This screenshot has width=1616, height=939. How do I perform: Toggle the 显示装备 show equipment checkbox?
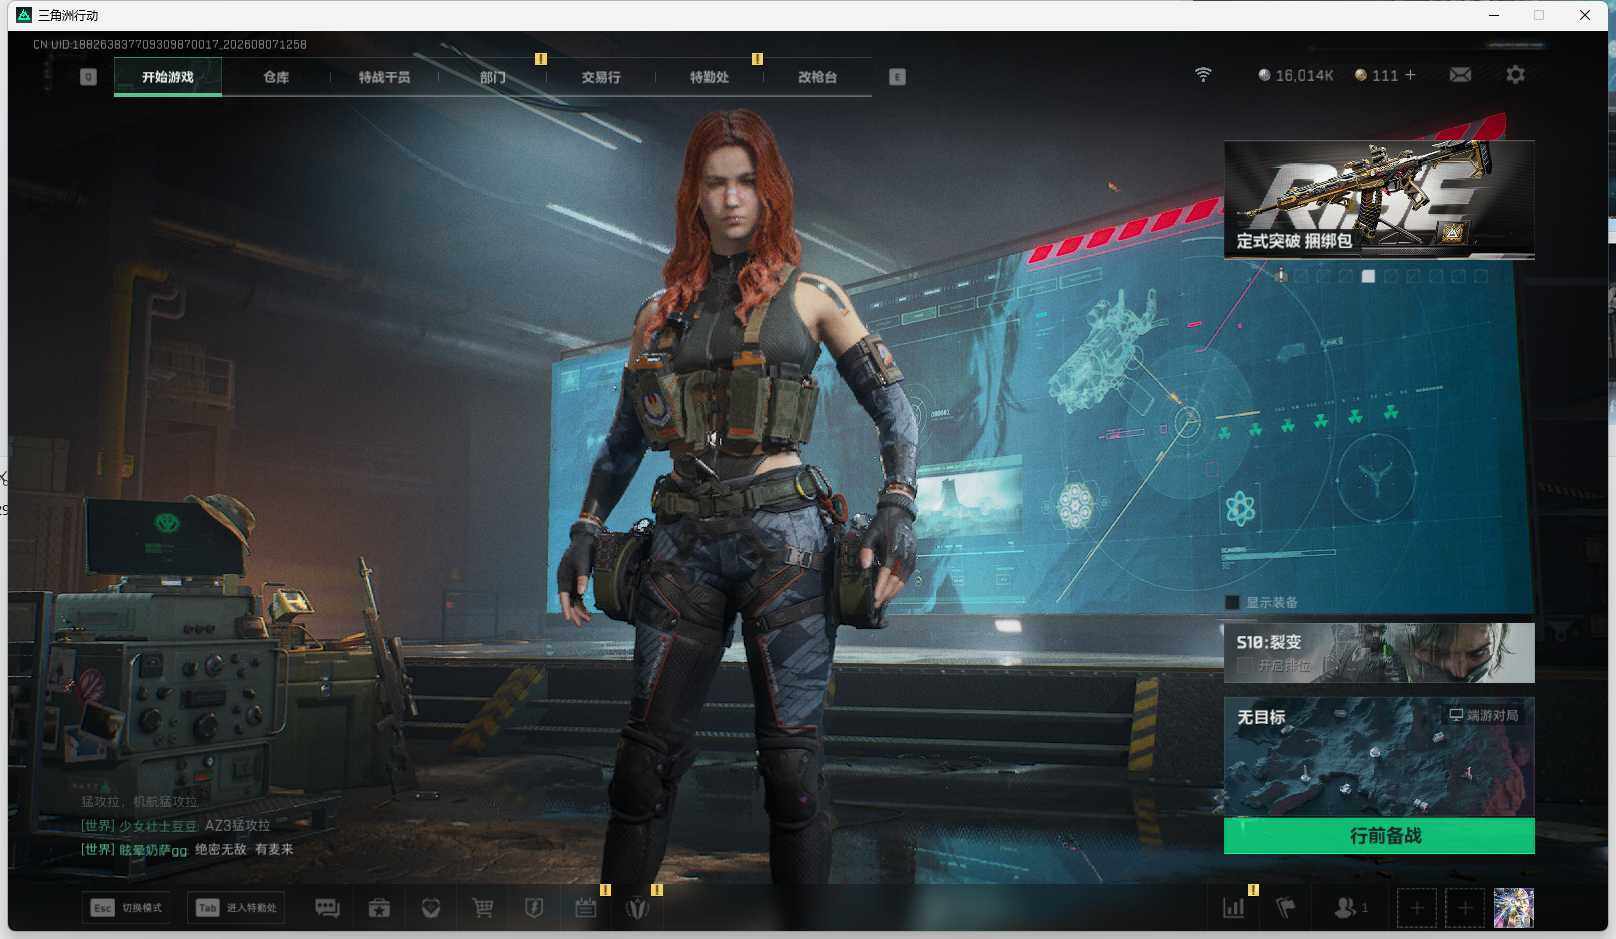[x=1232, y=602]
